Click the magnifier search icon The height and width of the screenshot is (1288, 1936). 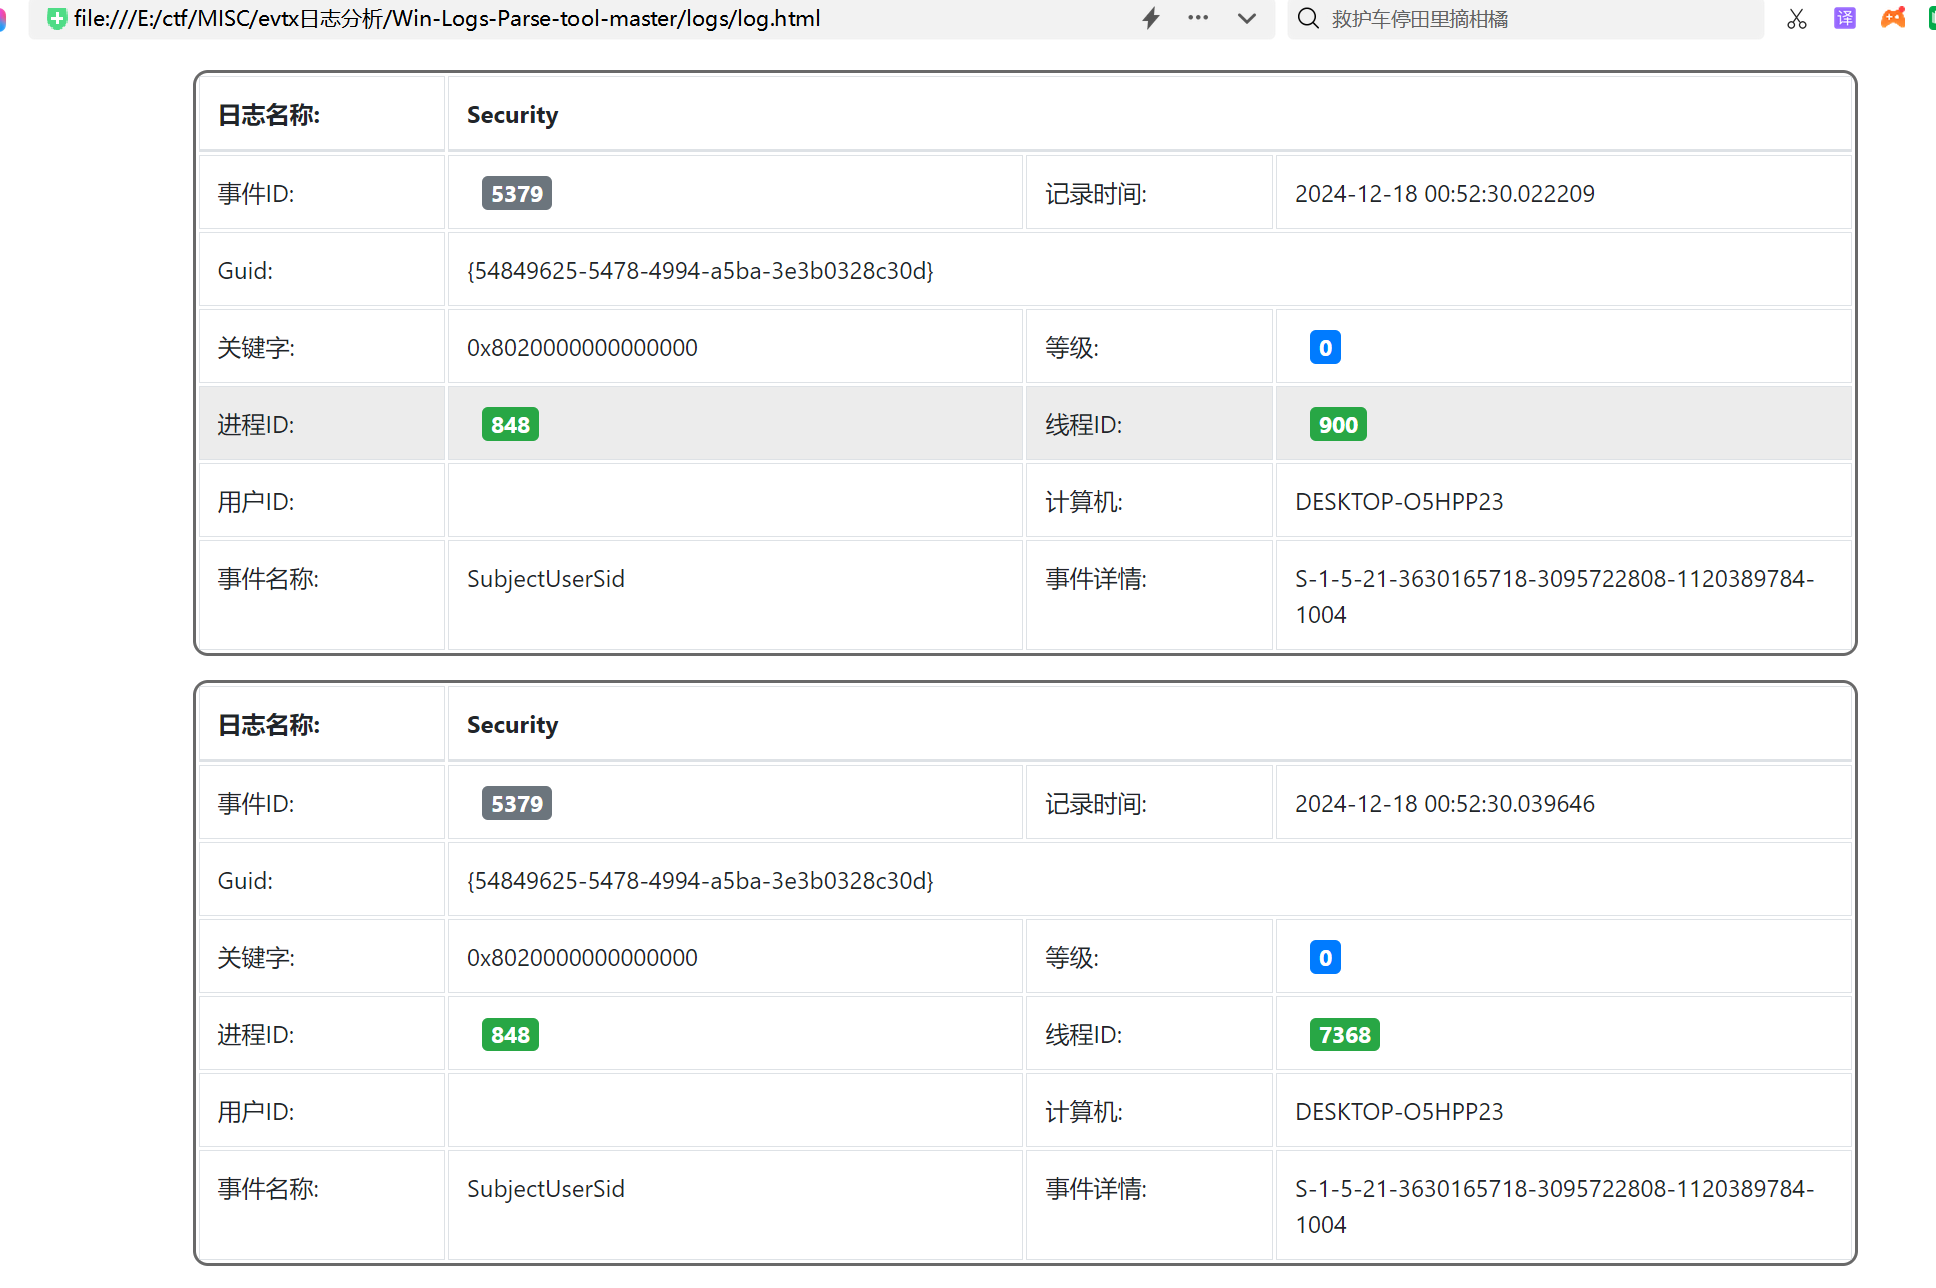pyautogui.click(x=1308, y=18)
